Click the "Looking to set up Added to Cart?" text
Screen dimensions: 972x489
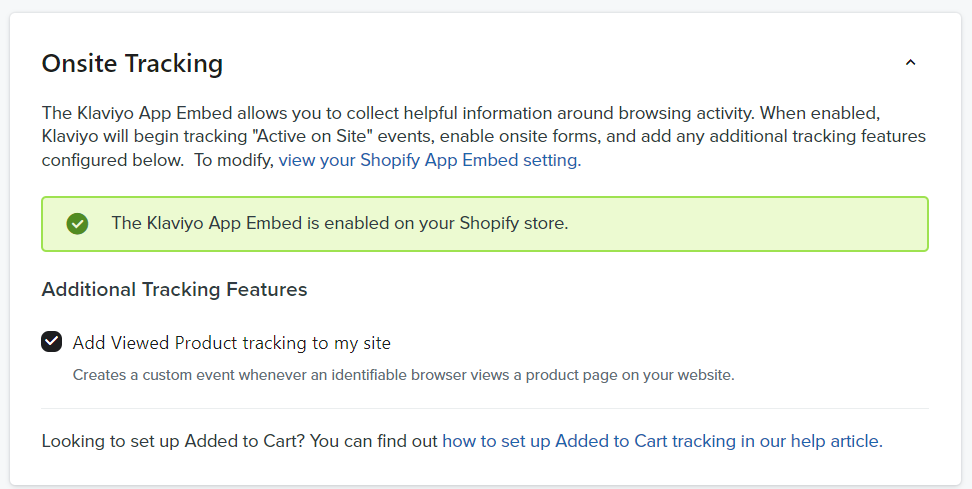point(173,441)
